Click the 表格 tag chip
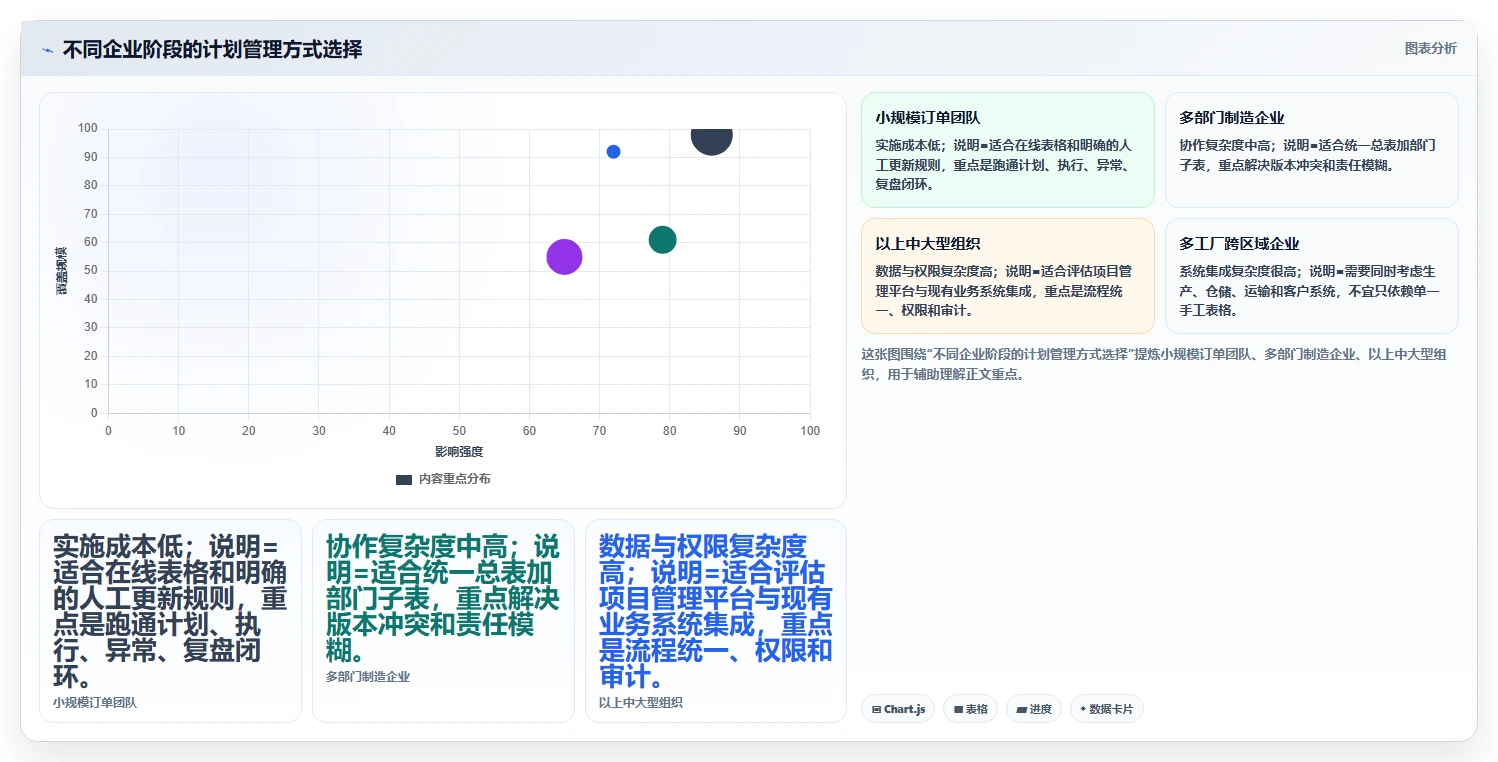The width and height of the screenshot is (1498, 762). [x=970, y=709]
